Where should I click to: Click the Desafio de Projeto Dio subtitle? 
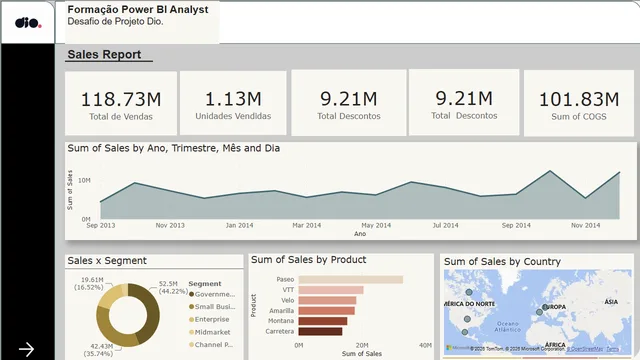116,21
